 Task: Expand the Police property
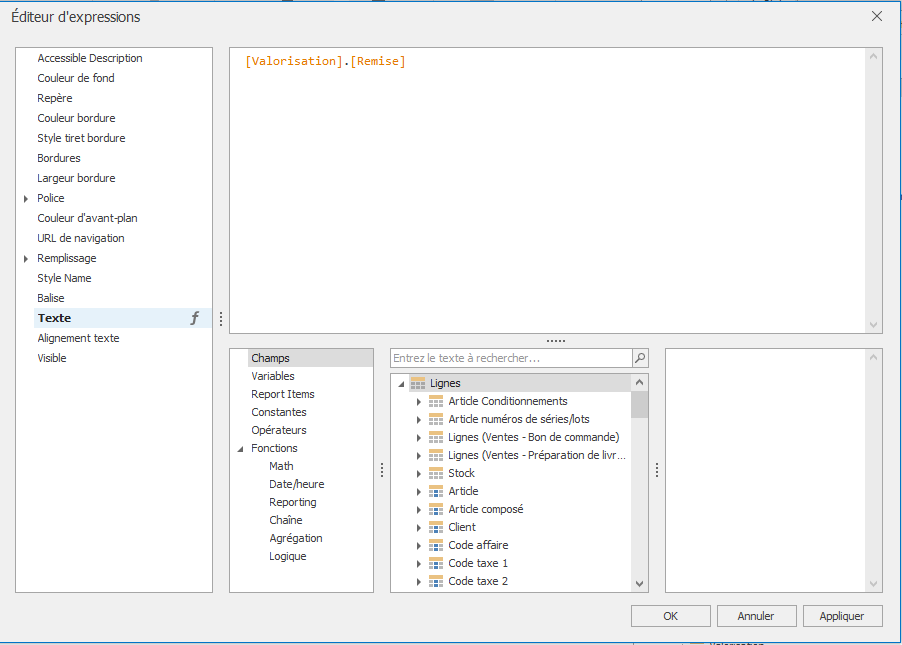coord(26,198)
